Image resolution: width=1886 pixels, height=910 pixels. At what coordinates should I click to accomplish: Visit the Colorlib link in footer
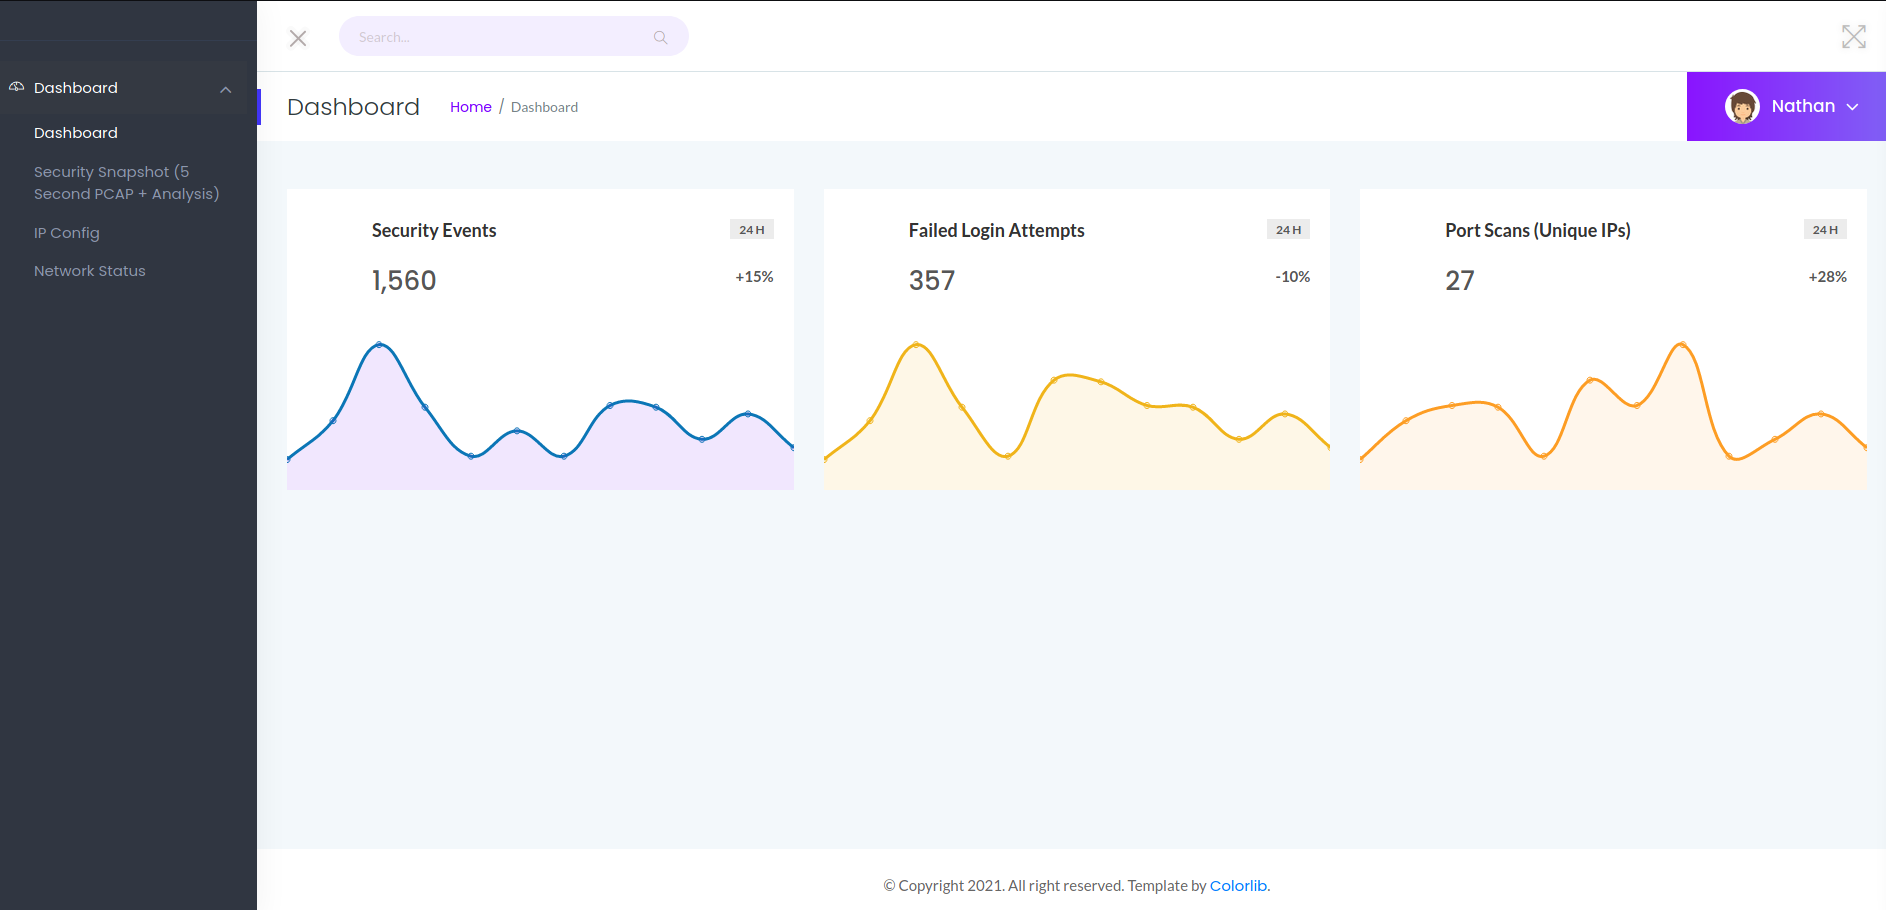click(1237, 885)
